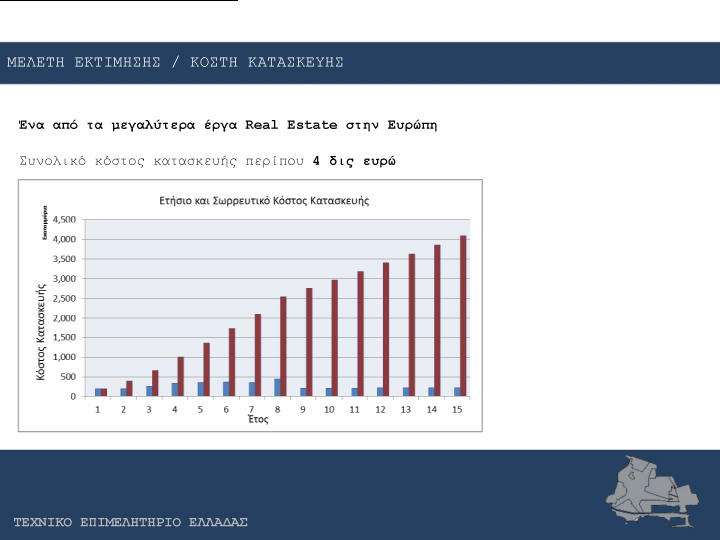Click the tiny legend text above the y-axis
Image resolution: width=720 pixels, height=540 pixels.
(x=45, y=222)
